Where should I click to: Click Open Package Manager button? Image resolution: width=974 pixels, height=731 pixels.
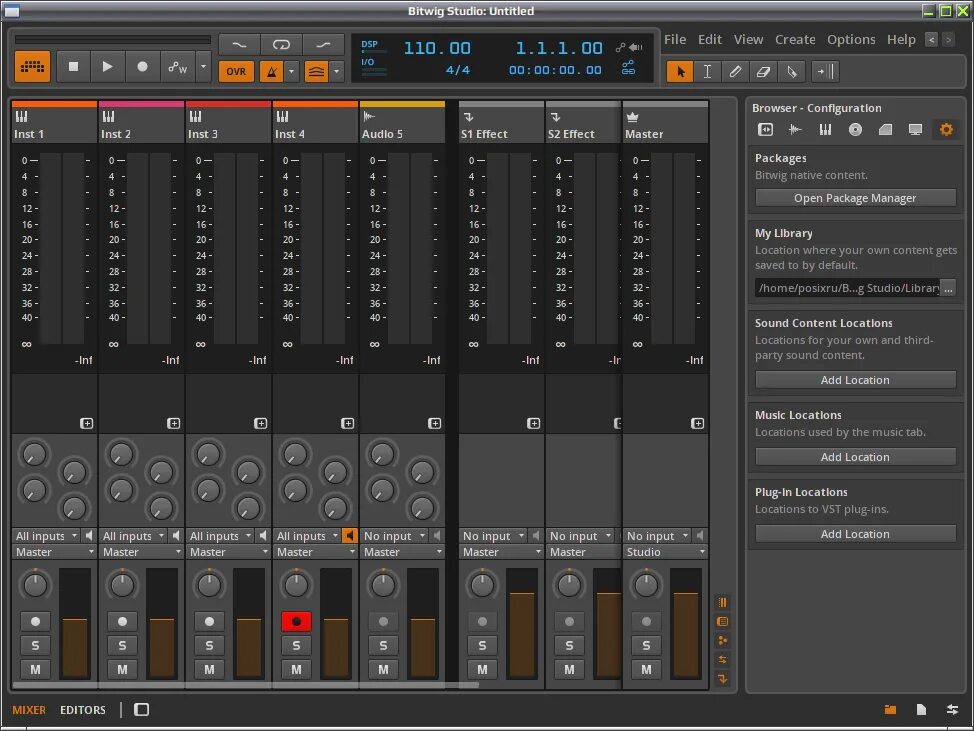[855, 198]
